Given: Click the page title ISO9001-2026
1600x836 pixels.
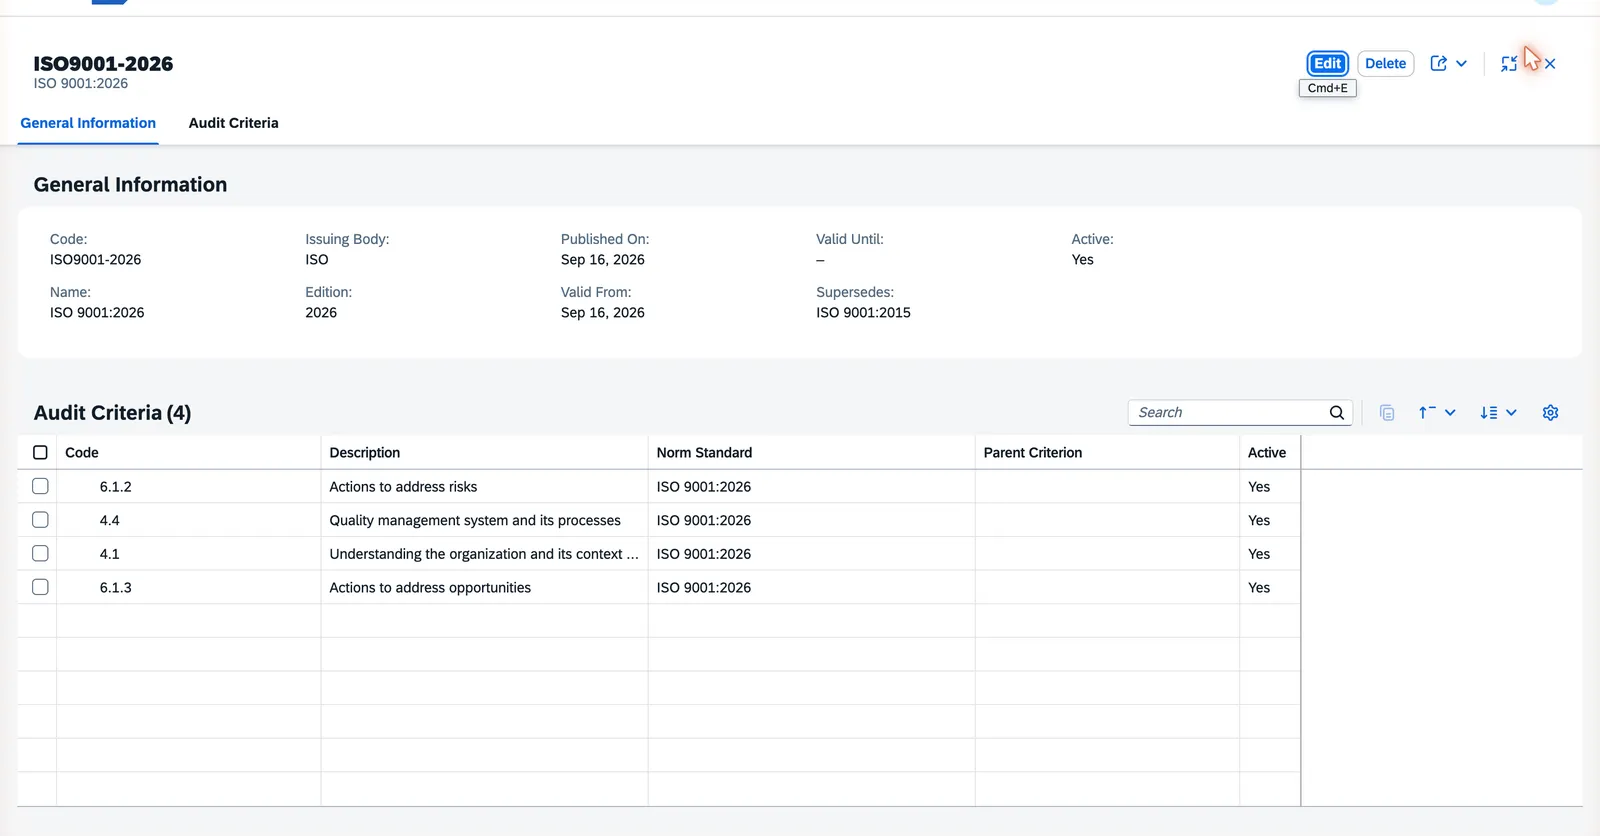Looking at the screenshot, I should point(103,64).
